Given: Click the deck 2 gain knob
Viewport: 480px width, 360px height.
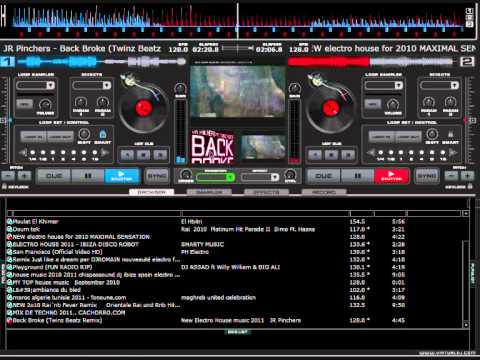Looking at the screenshot, I should pos(294,89).
